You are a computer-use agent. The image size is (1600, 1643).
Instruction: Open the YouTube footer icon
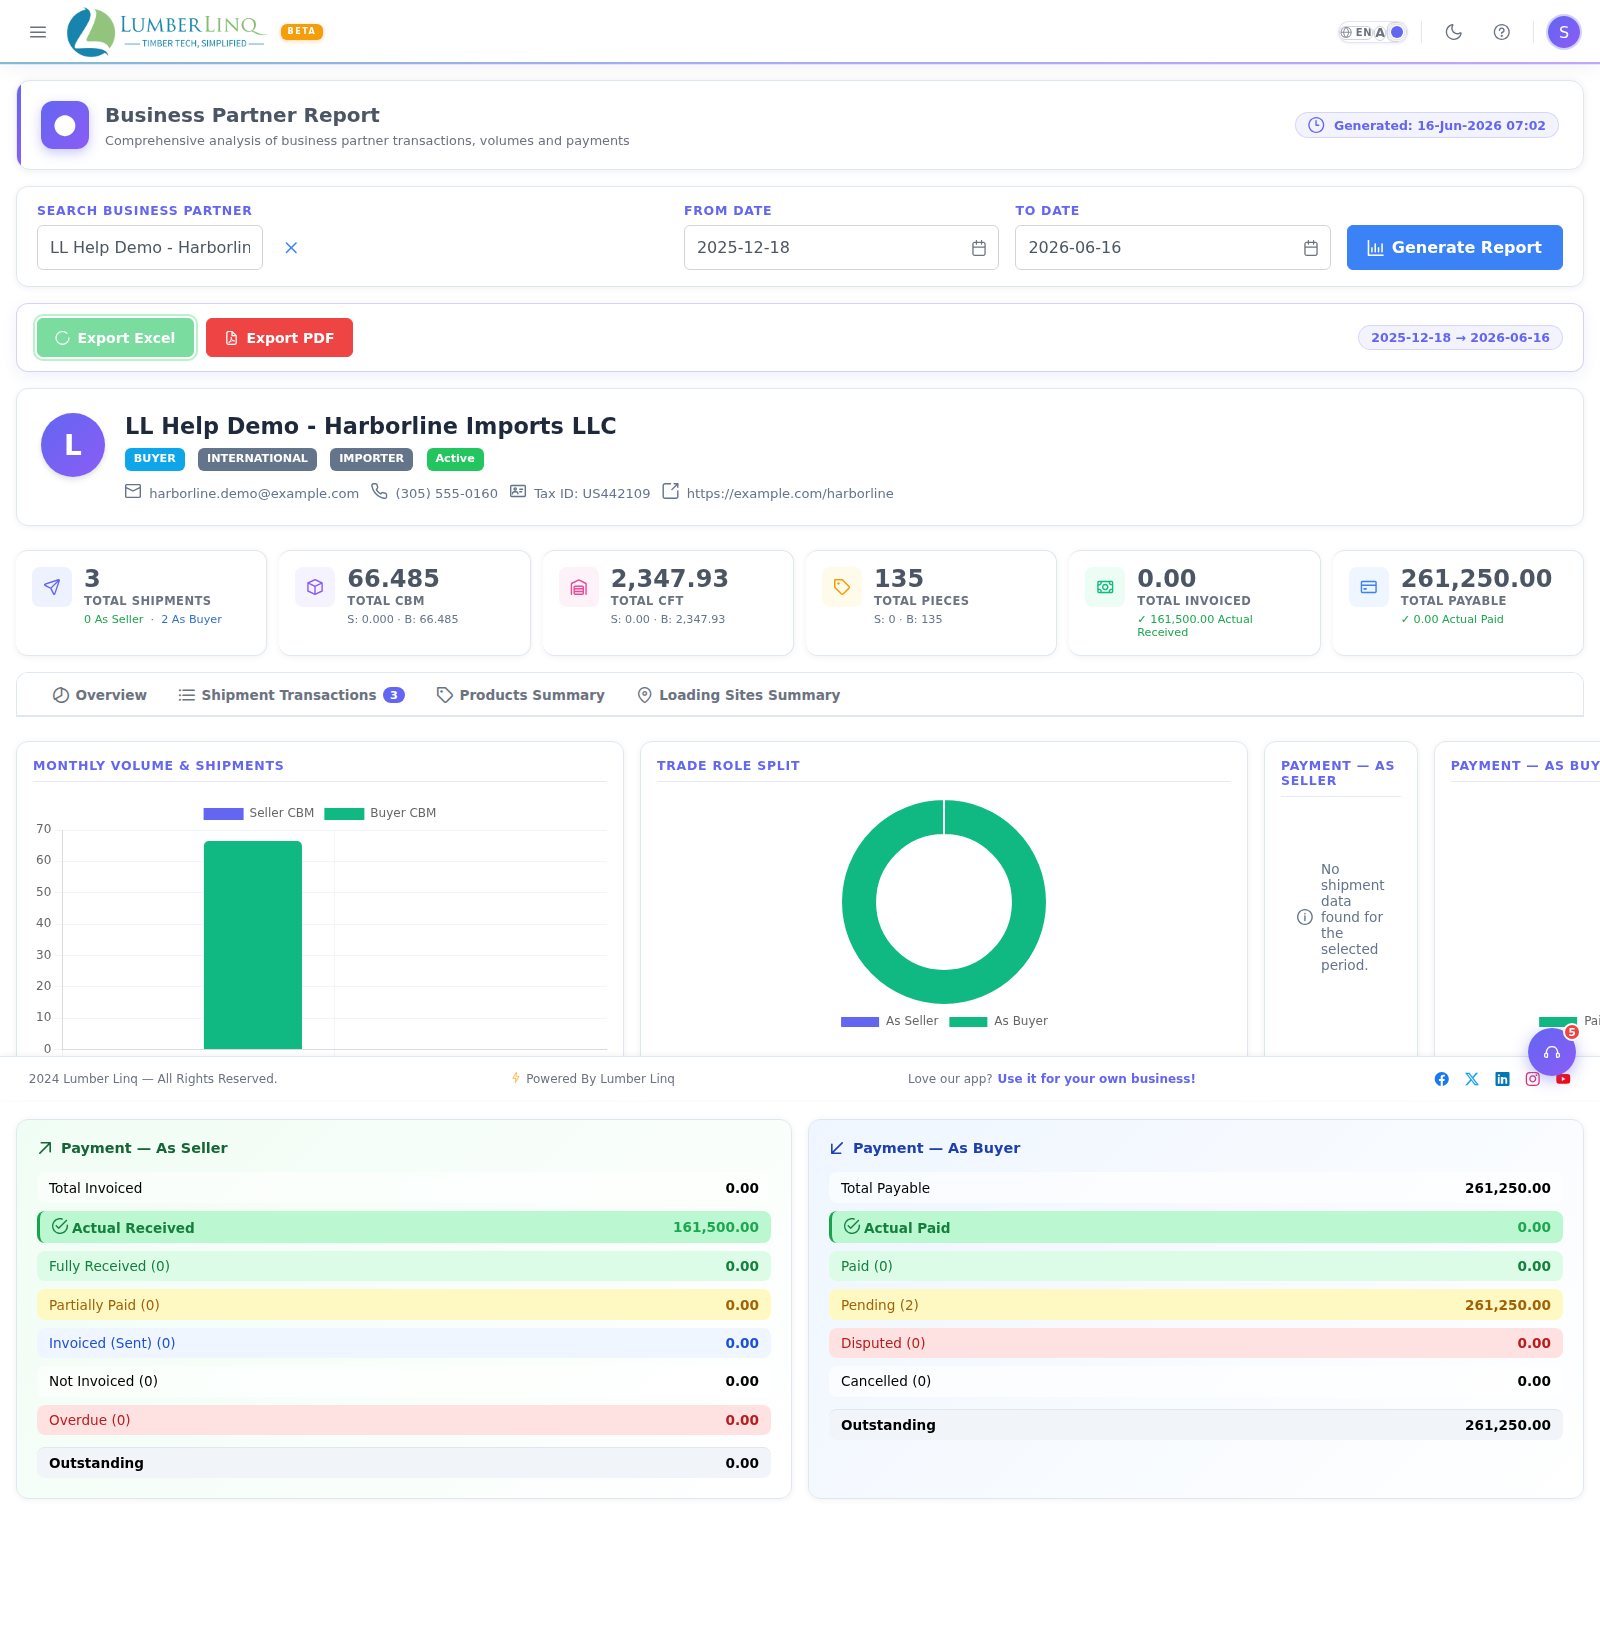pos(1563,1079)
